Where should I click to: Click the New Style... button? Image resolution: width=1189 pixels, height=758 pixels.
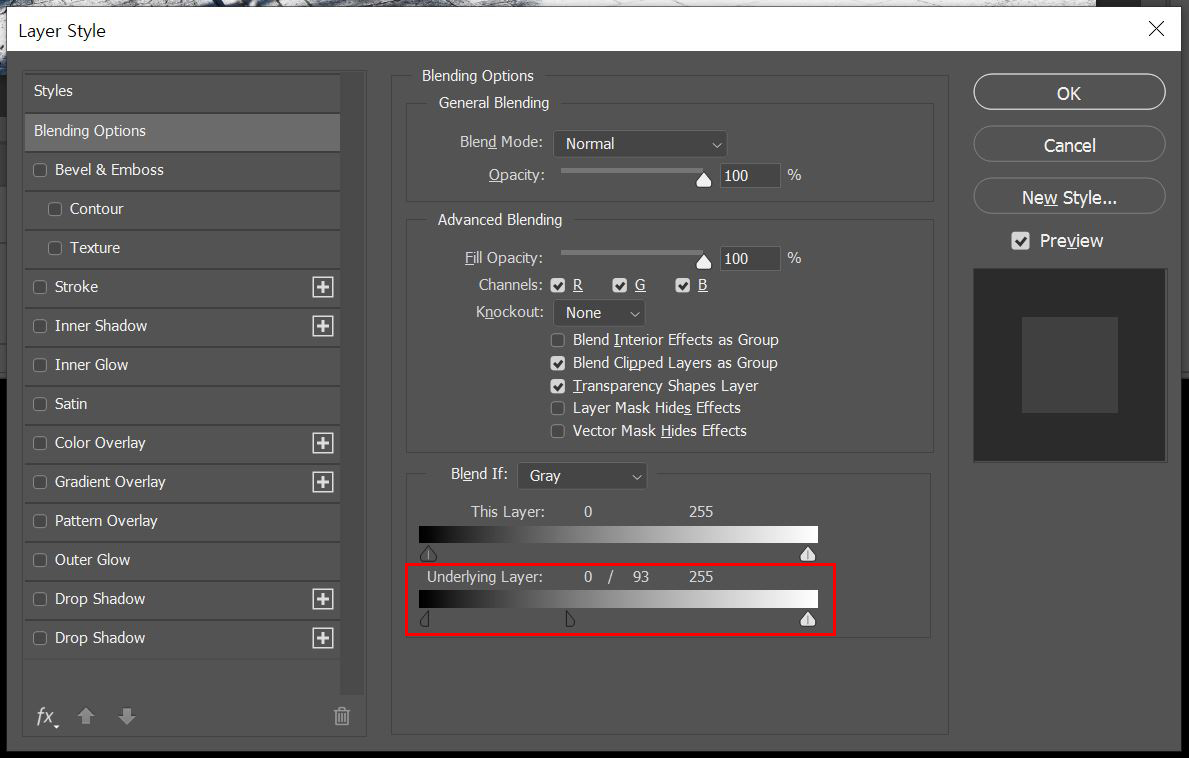1069,197
